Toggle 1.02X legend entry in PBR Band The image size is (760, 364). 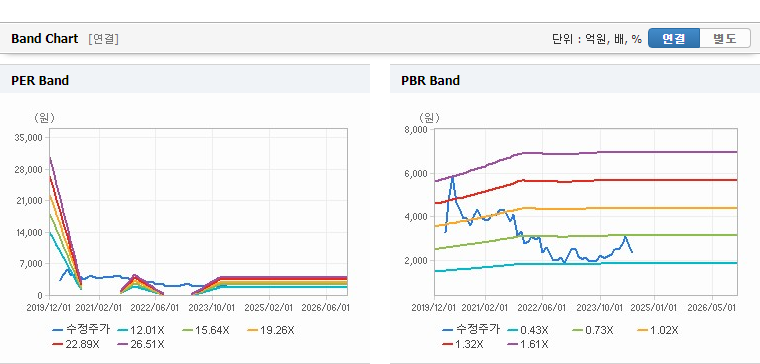(657, 331)
